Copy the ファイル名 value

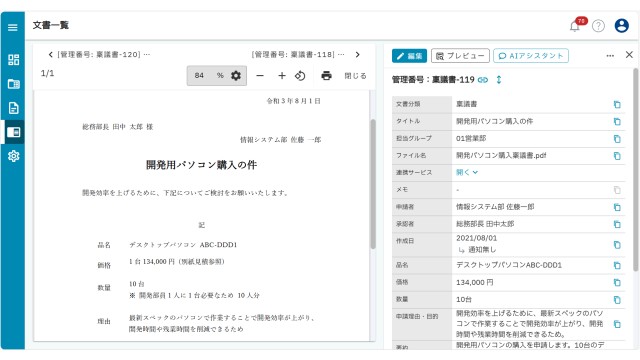click(x=617, y=156)
